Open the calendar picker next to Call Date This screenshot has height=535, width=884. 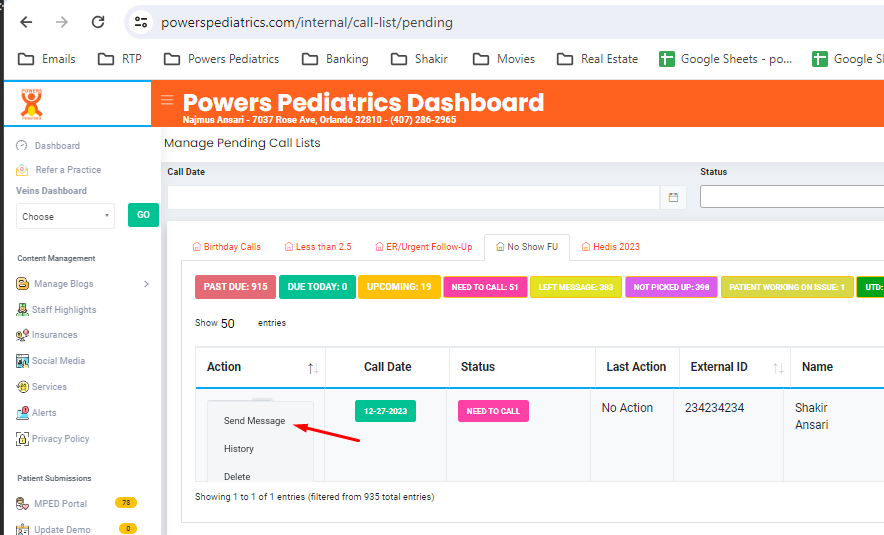point(673,198)
